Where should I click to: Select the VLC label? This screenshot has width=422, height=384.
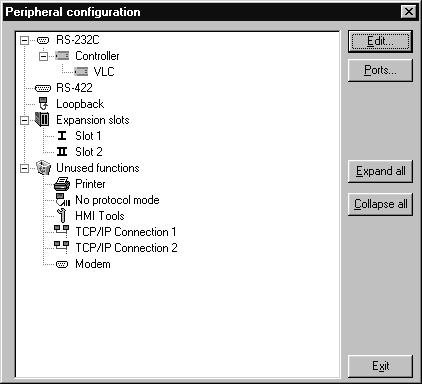tap(104, 72)
